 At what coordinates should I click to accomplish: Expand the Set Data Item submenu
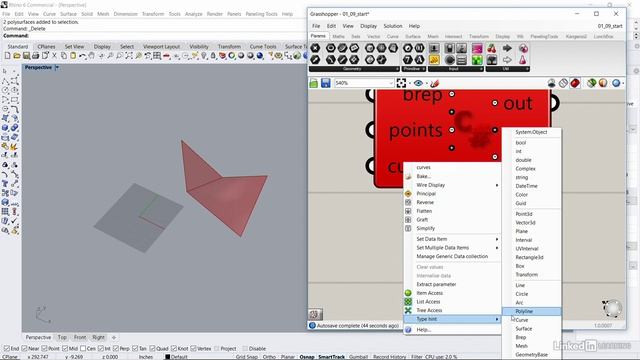(x=452, y=239)
